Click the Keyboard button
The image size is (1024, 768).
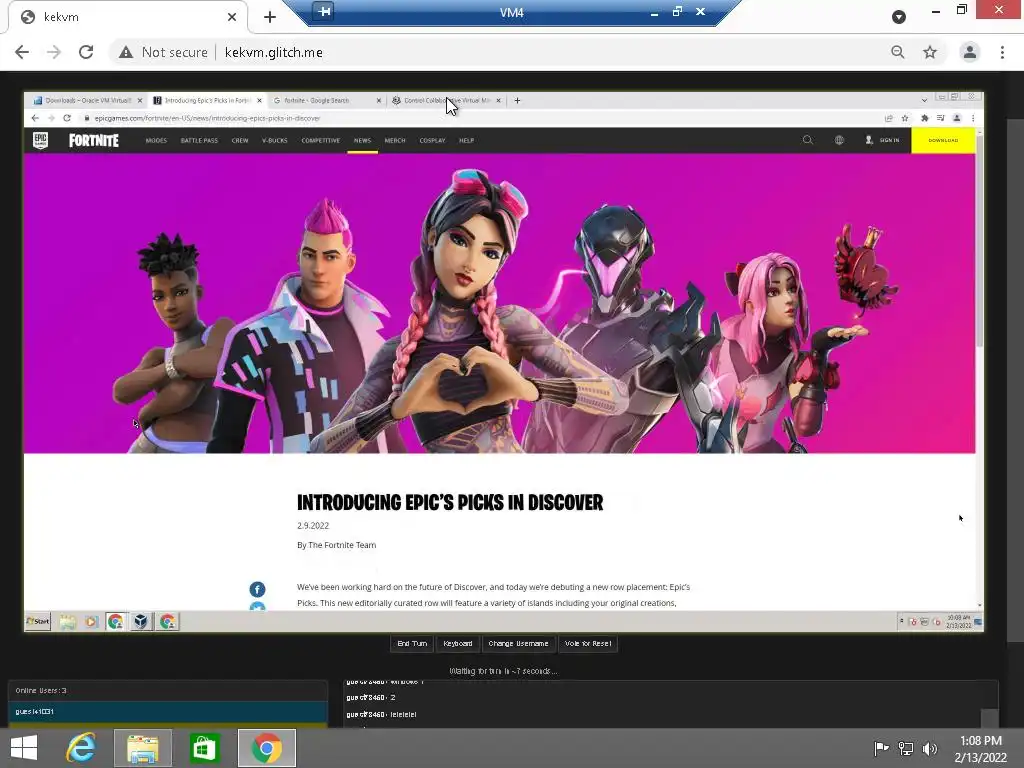coord(458,643)
